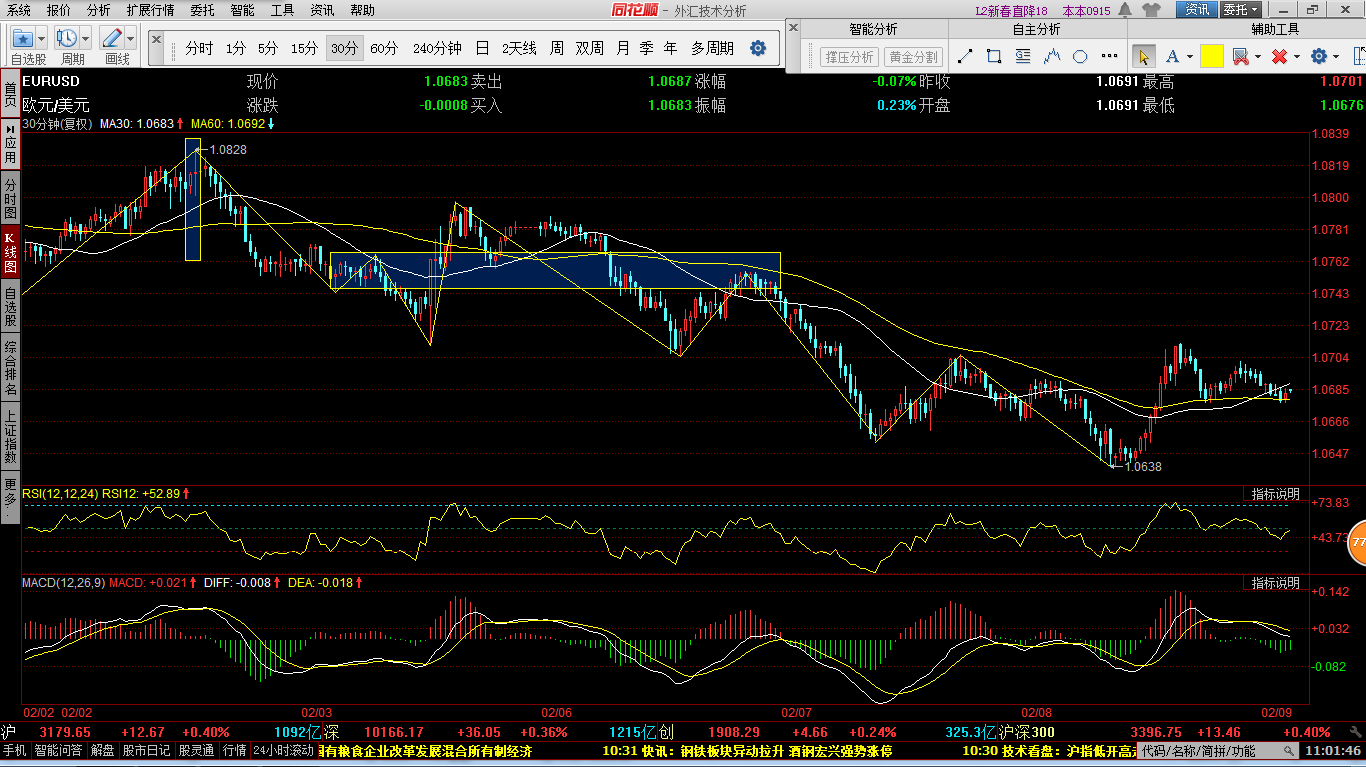Open the 分析 menu
This screenshot has height=767, width=1366.
click(98, 10)
